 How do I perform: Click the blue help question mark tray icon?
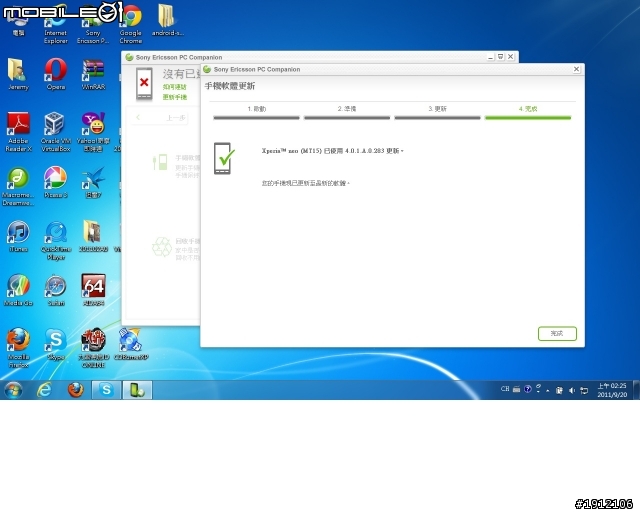527,389
